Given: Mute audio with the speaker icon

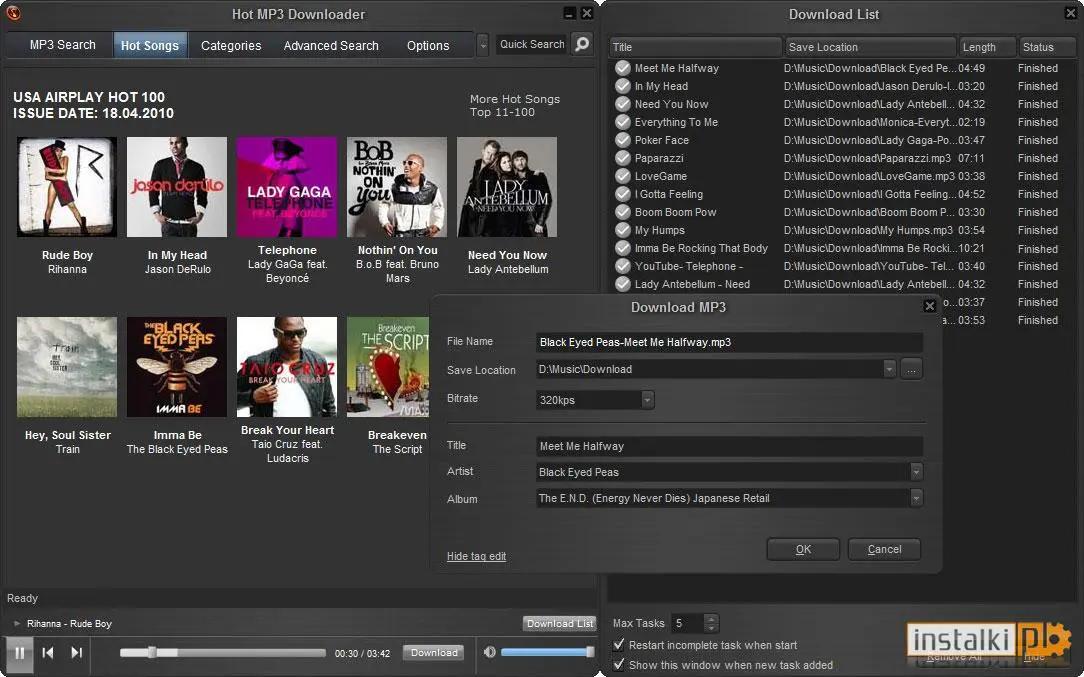Looking at the screenshot, I should tap(489, 652).
